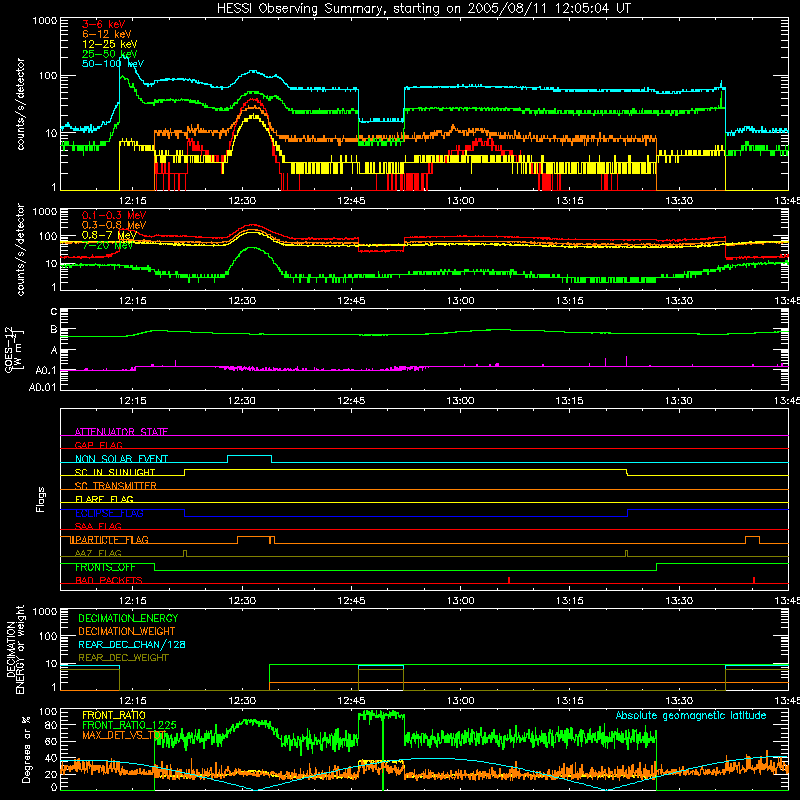Select the 3-6 keV legend label

pos(103,24)
